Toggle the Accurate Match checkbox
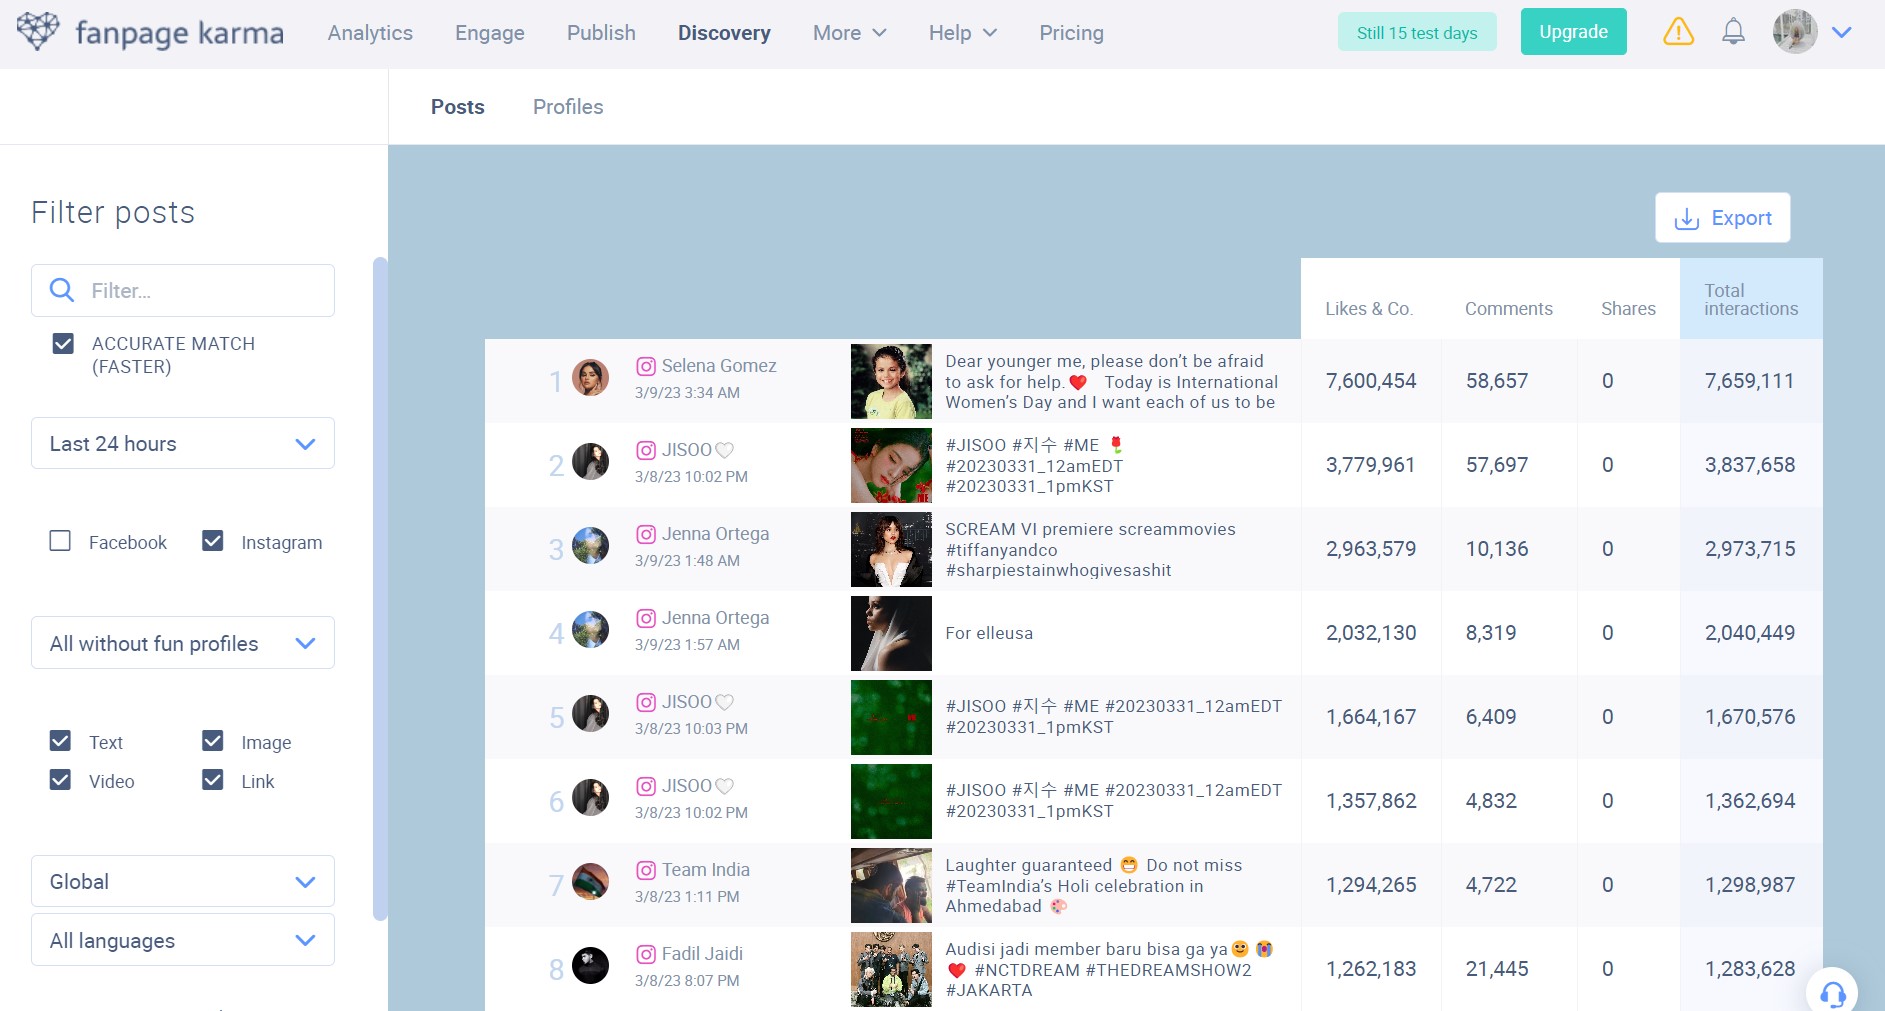 (63, 344)
